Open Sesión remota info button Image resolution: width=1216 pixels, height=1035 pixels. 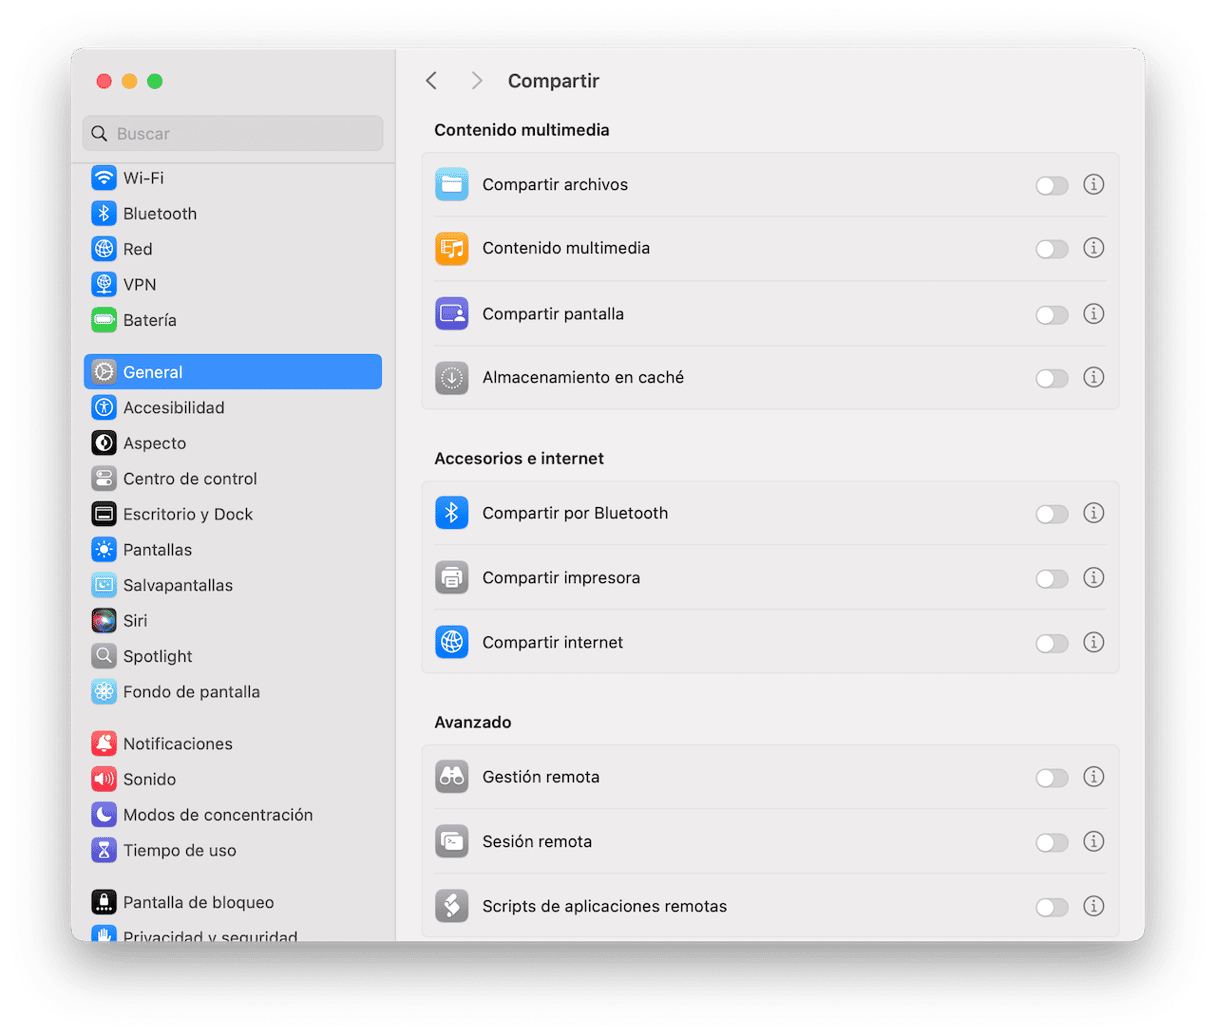[x=1094, y=841]
